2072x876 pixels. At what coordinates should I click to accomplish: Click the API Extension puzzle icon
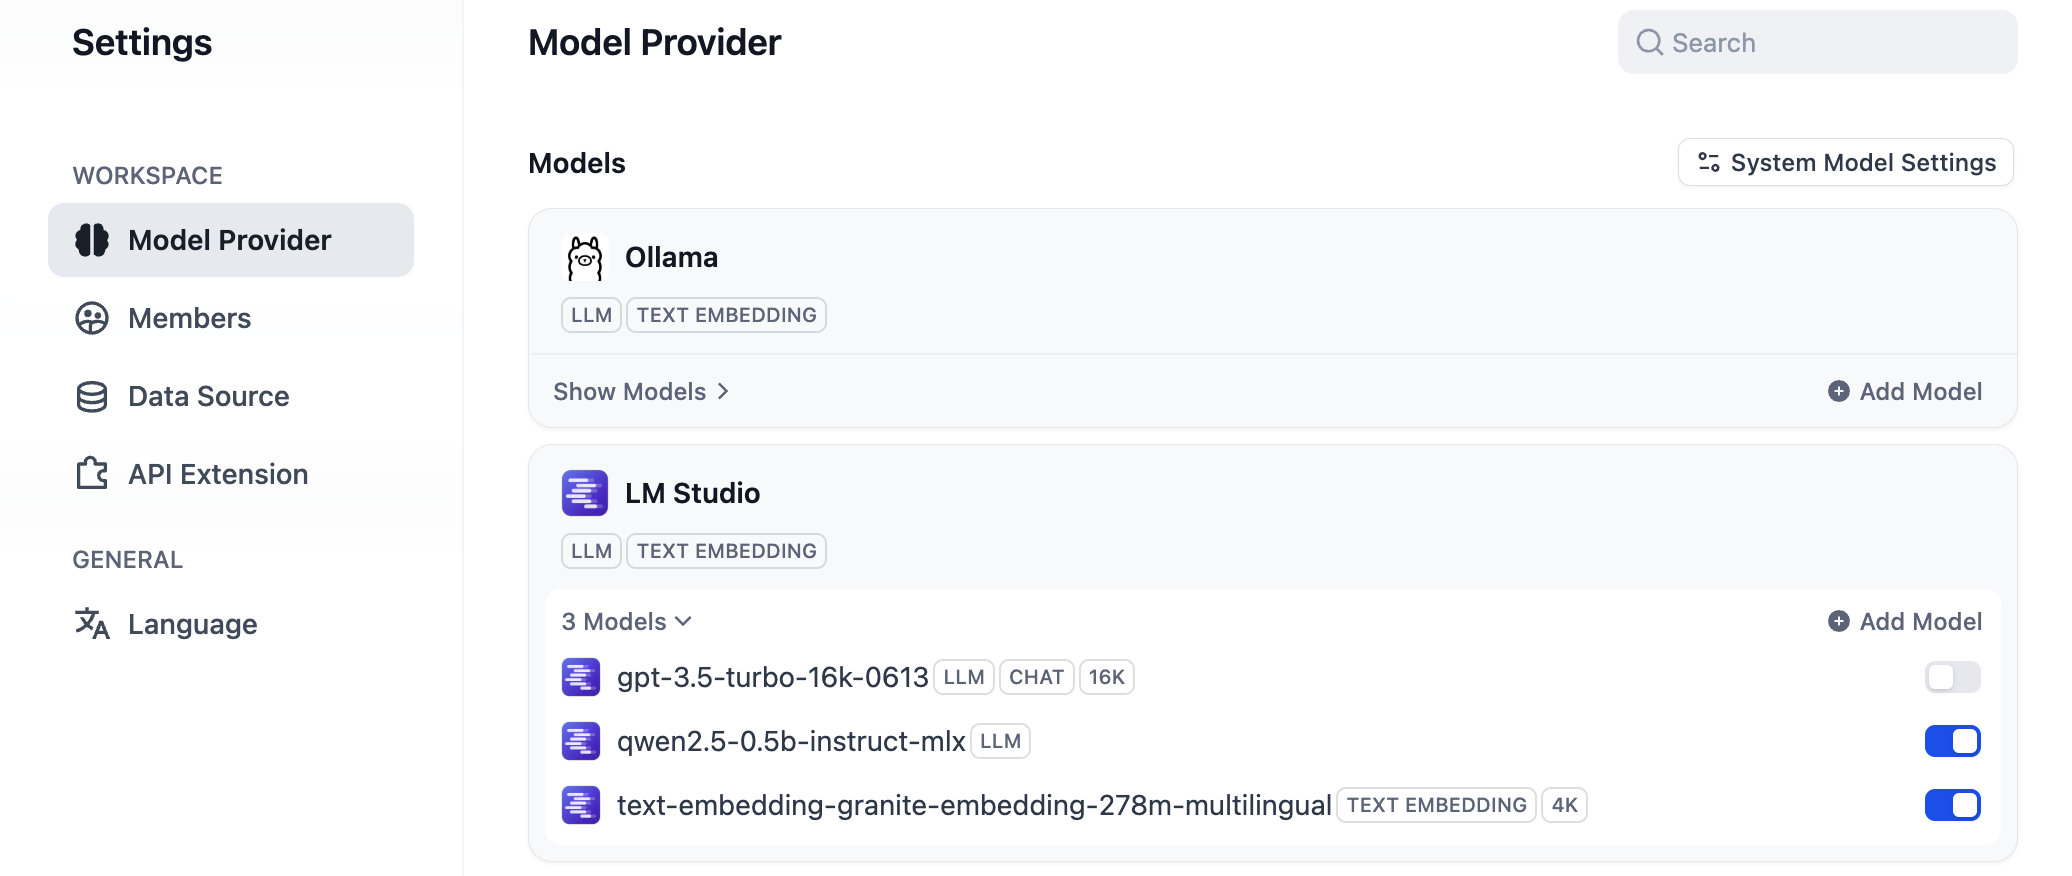pos(92,473)
